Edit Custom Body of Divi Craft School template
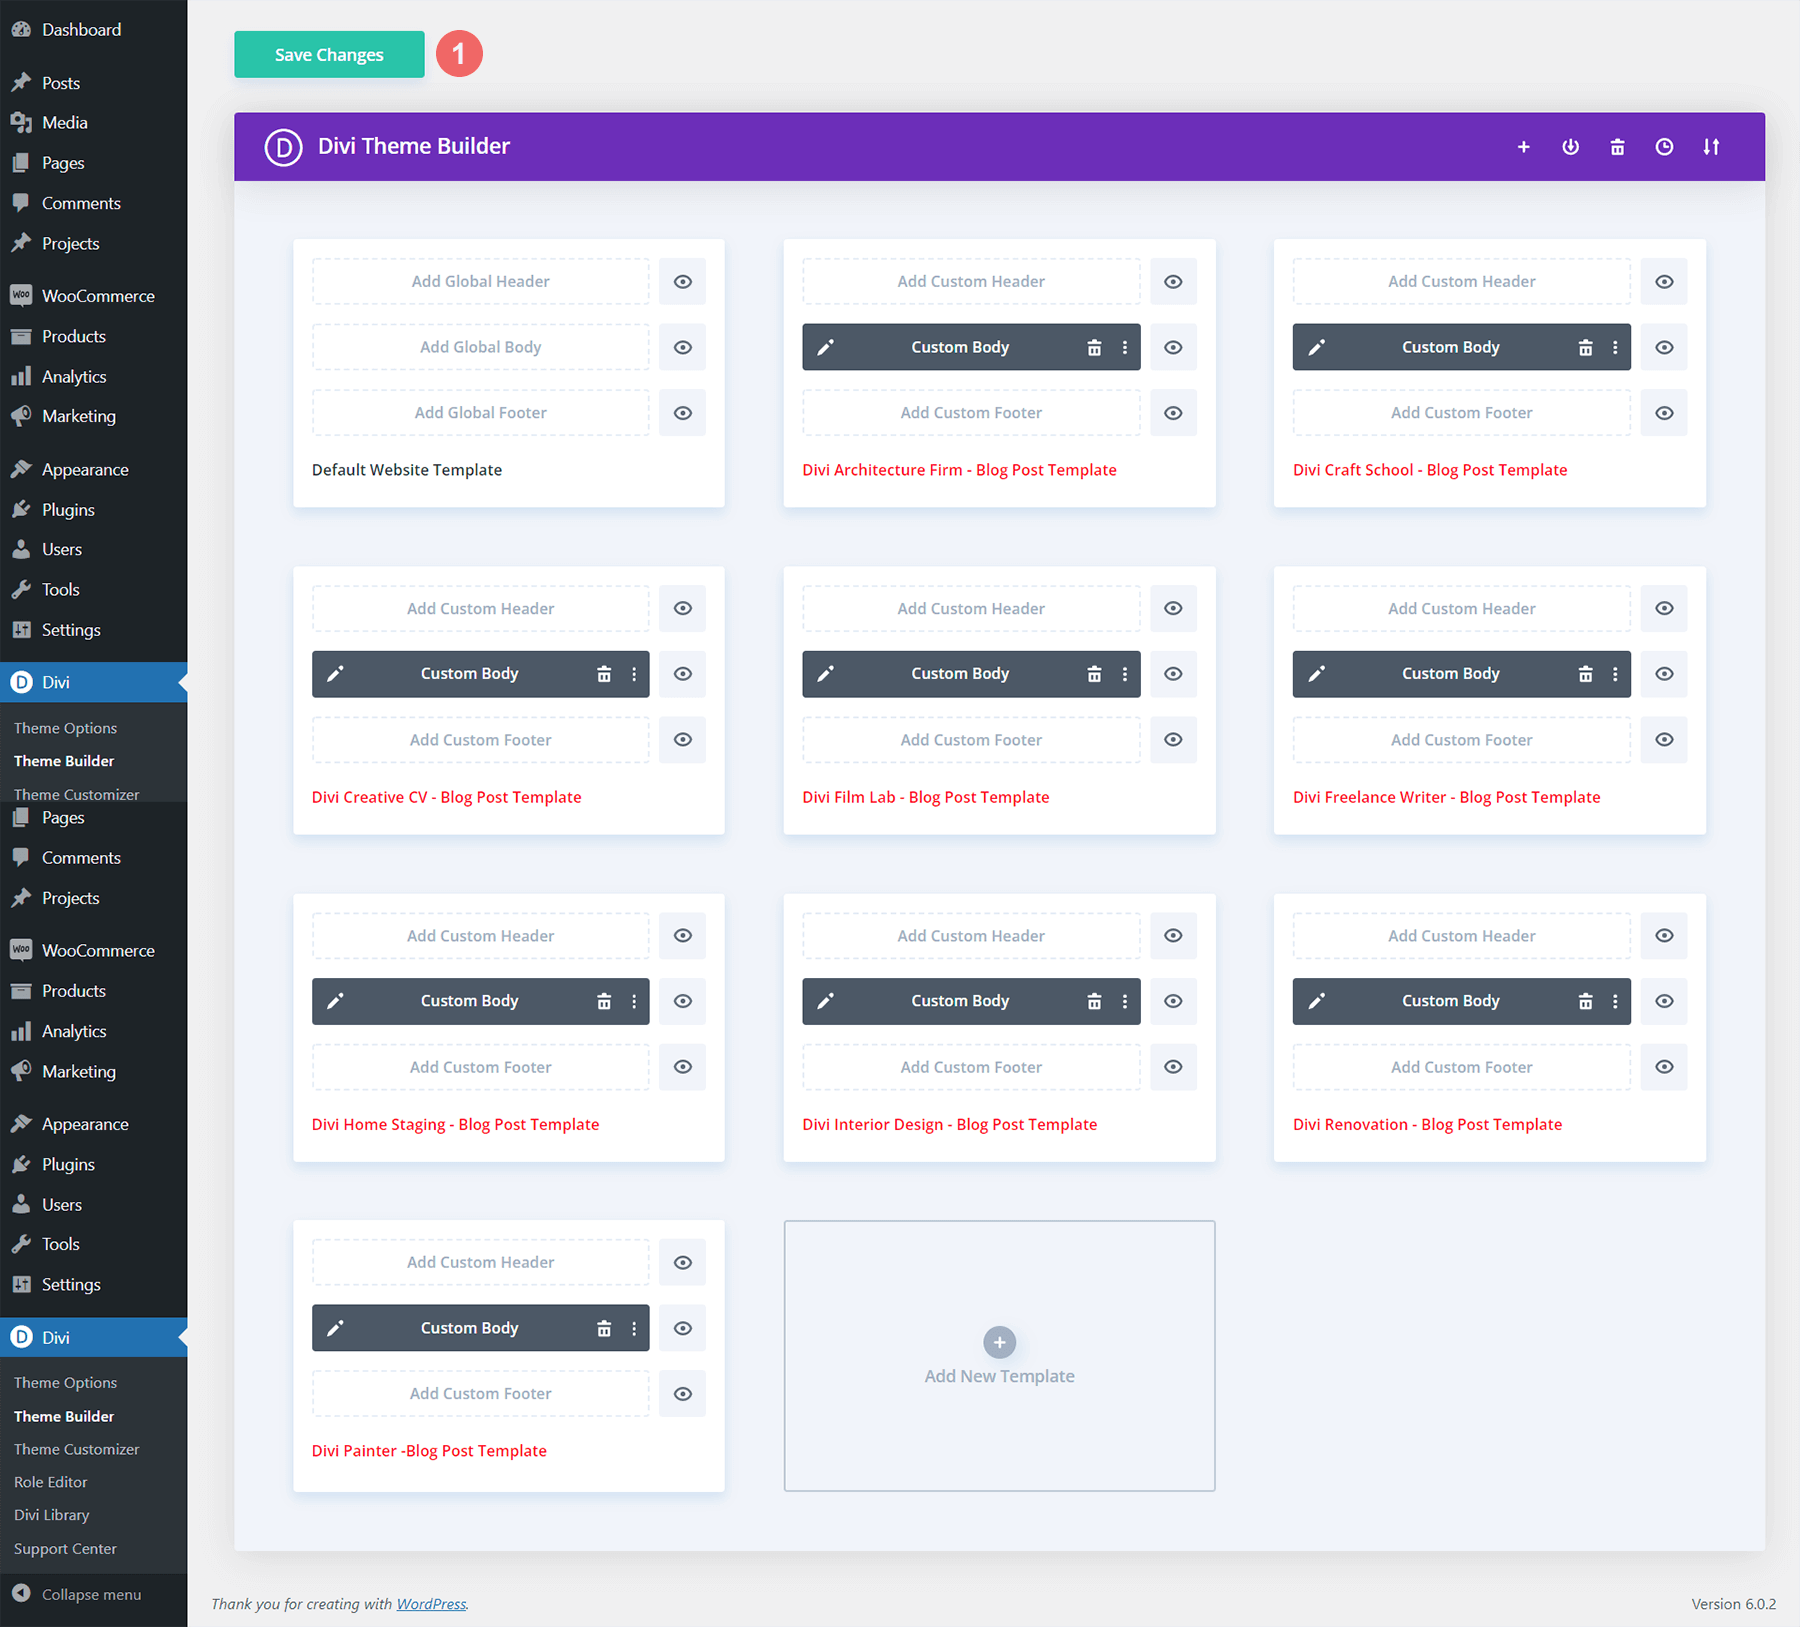 click(x=1316, y=347)
